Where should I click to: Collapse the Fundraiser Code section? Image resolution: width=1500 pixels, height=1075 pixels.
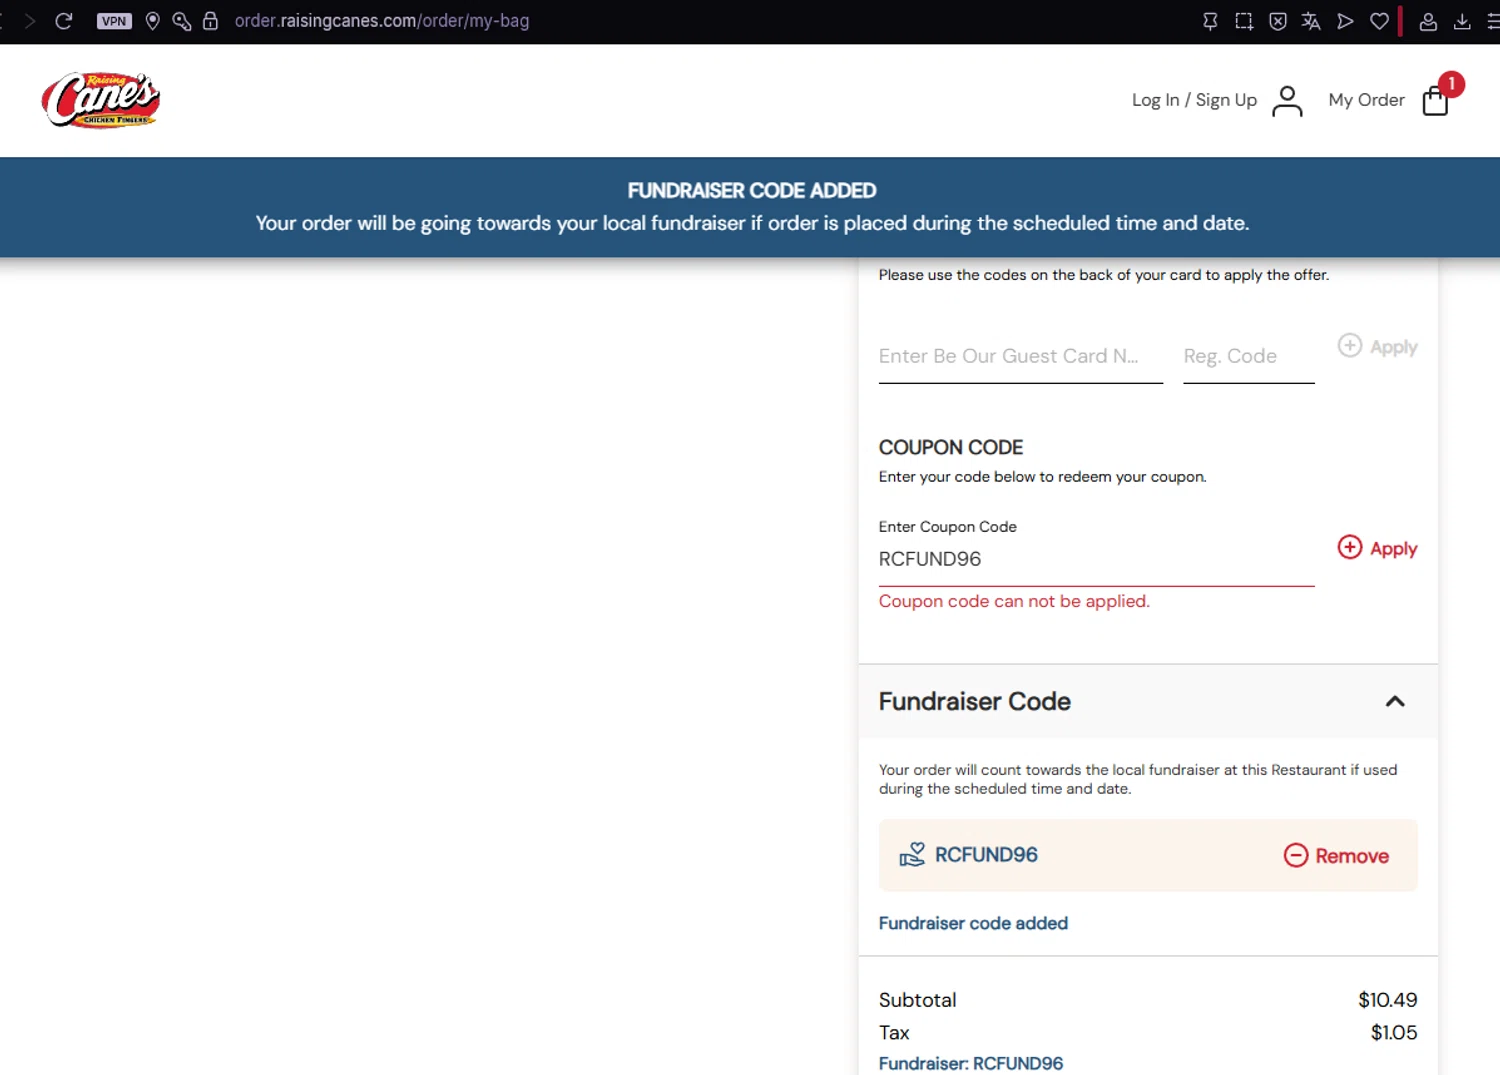point(1394,702)
